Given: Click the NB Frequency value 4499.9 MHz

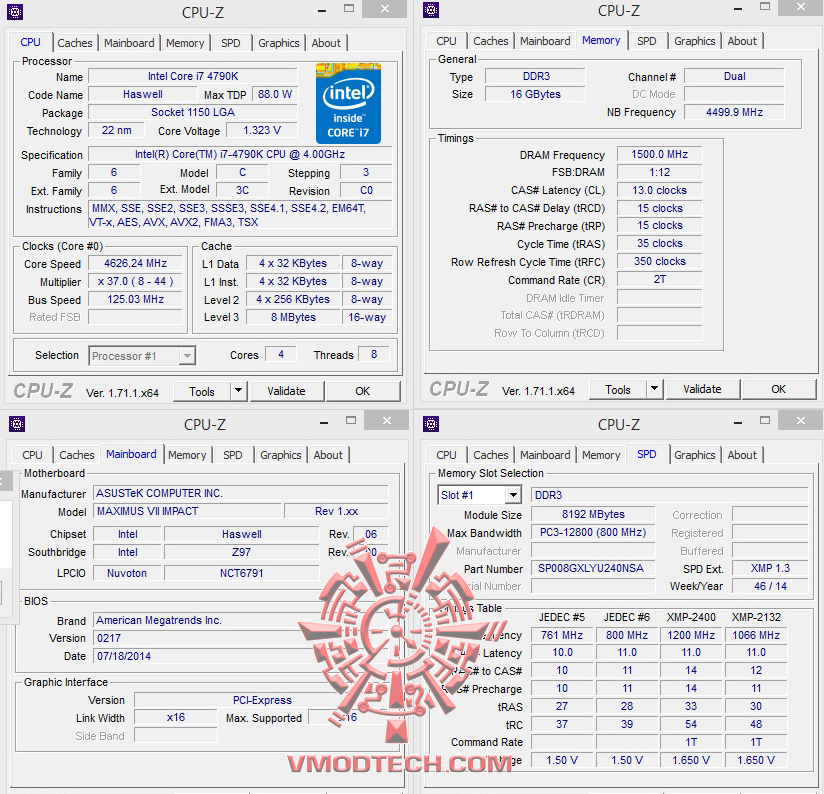Looking at the screenshot, I should click(x=734, y=112).
